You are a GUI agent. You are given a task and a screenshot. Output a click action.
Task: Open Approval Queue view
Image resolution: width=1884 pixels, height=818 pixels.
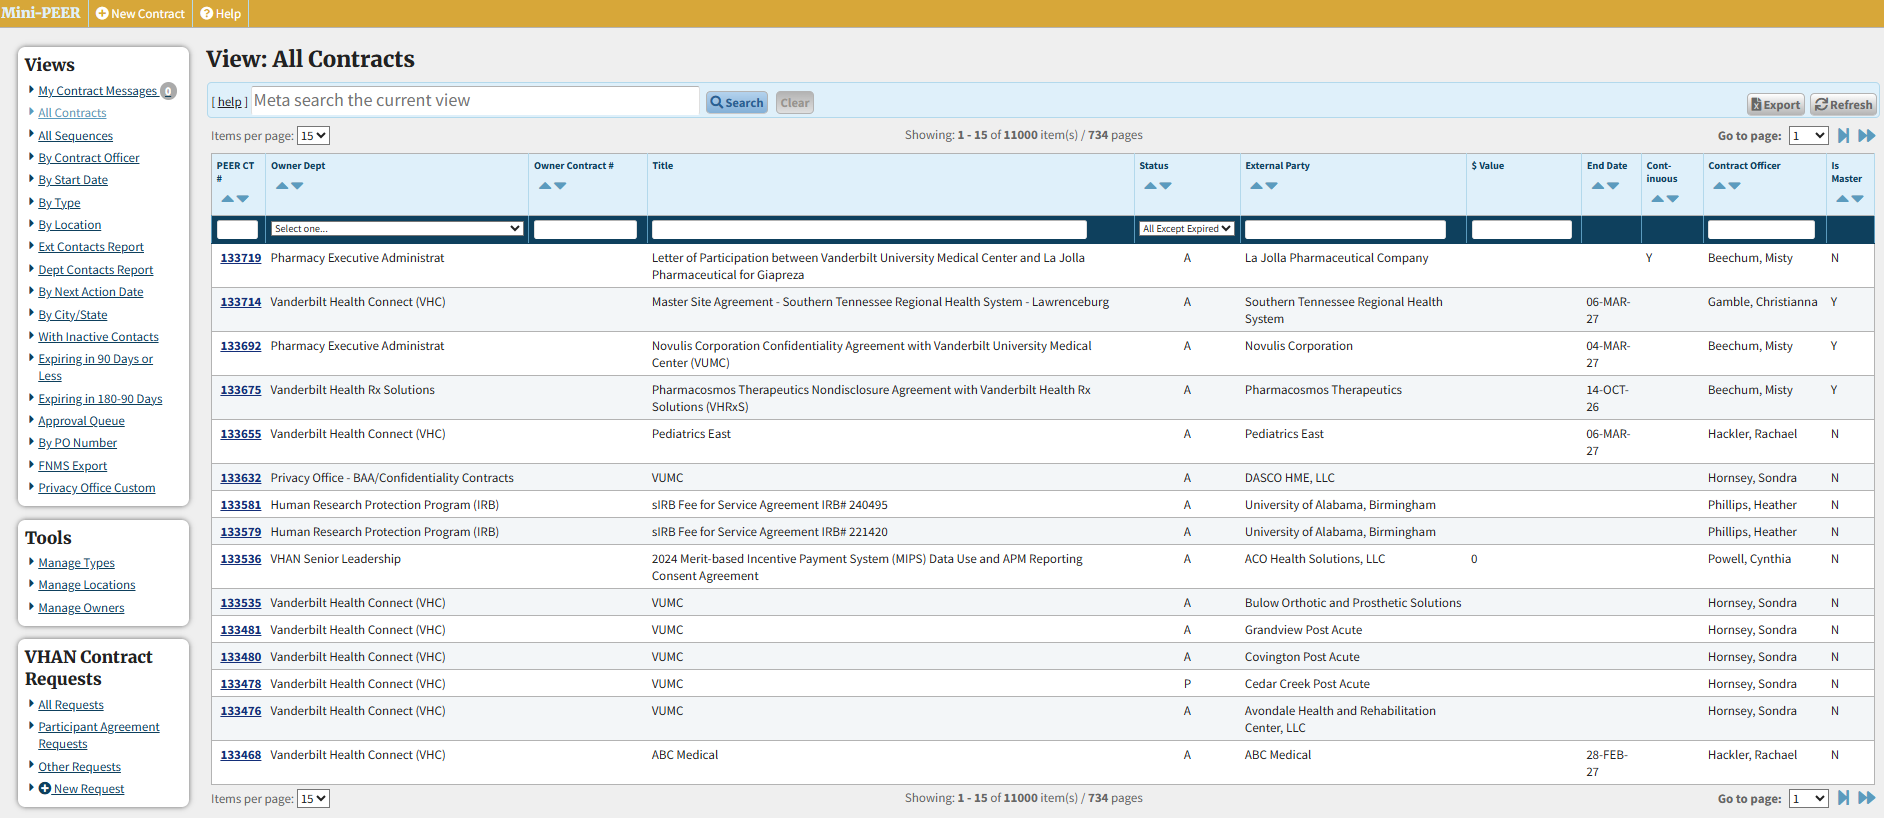pyautogui.click(x=82, y=421)
